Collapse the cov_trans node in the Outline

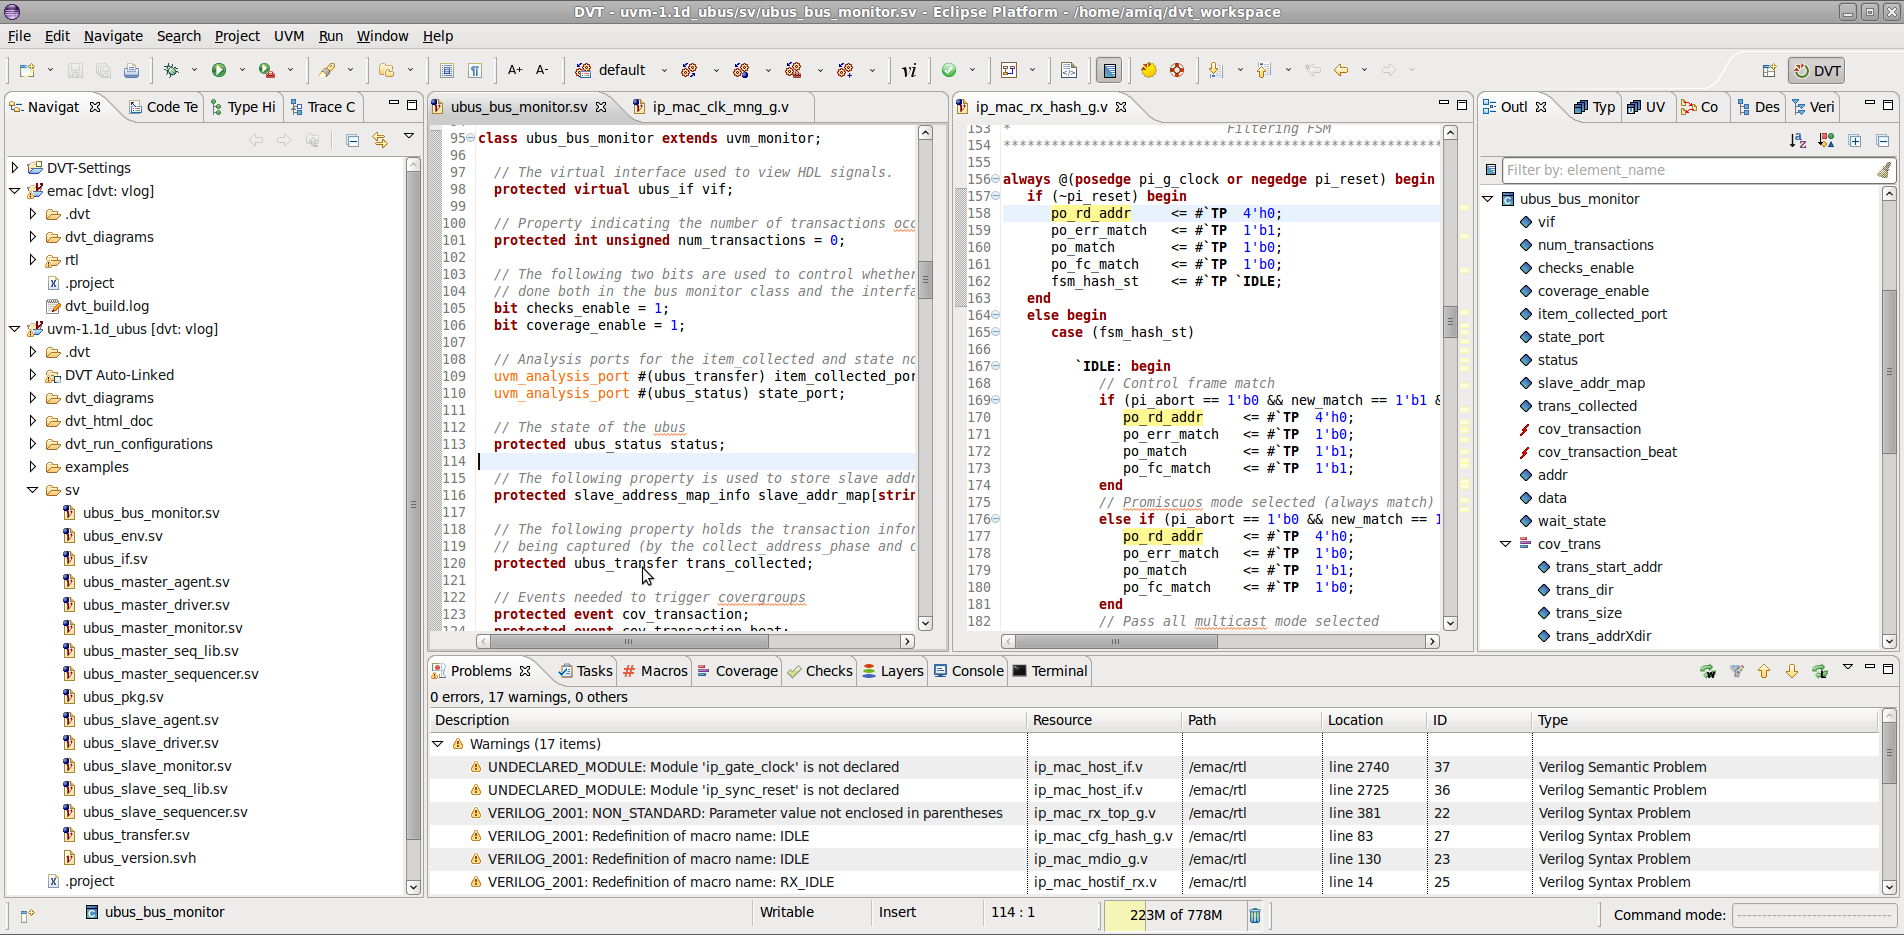click(x=1506, y=544)
